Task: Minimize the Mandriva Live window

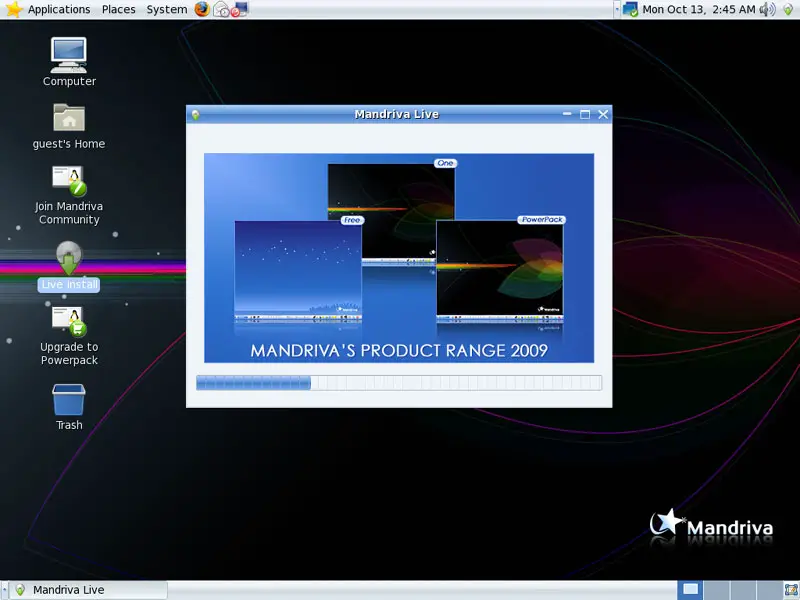Action: [x=567, y=114]
